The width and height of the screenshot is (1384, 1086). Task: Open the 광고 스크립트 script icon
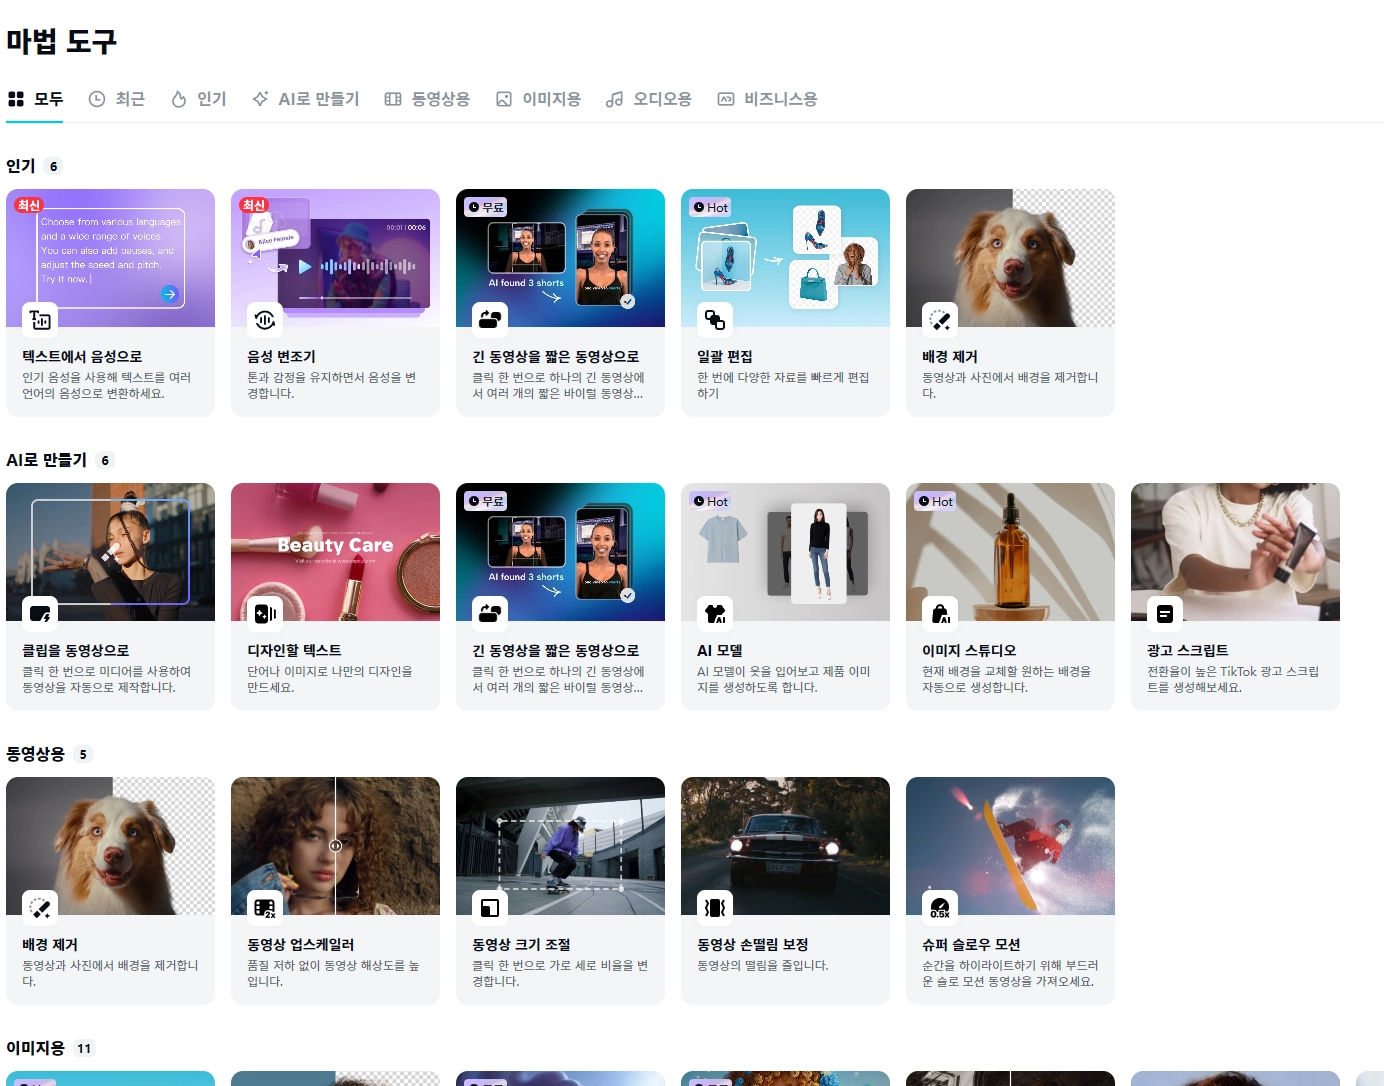tap(1165, 614)
